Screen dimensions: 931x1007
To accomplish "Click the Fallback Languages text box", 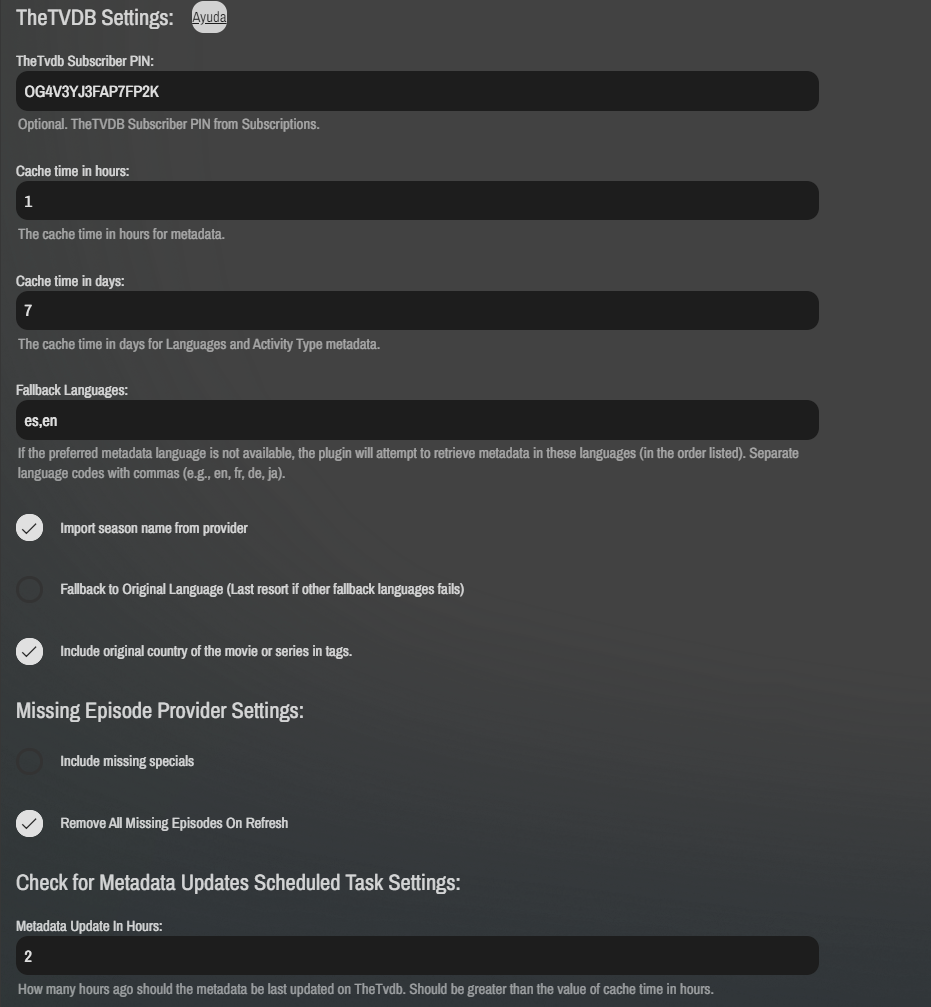I will (x=417, y=421).
